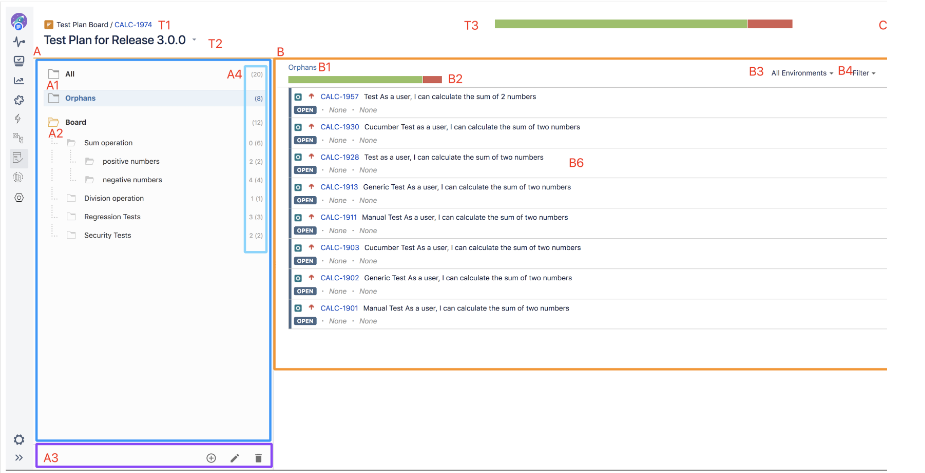Select the Security Tests folder
Viewport: 925px width, 473px height.
107,235
